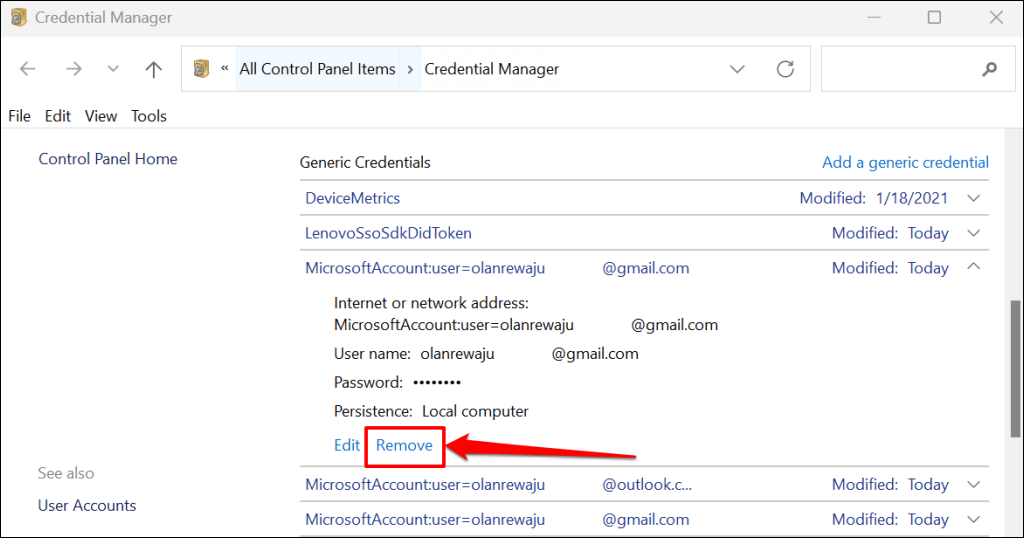Open the File menu

click(19, 116)
